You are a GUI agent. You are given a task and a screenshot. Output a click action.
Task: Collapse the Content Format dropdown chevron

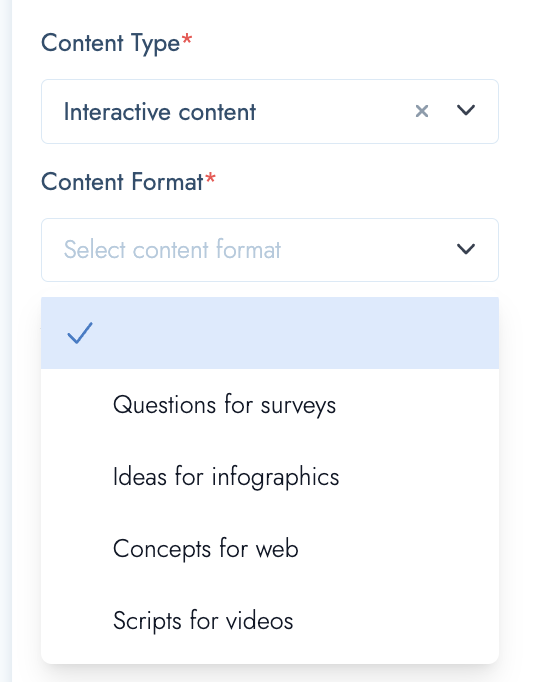[466, 249]
